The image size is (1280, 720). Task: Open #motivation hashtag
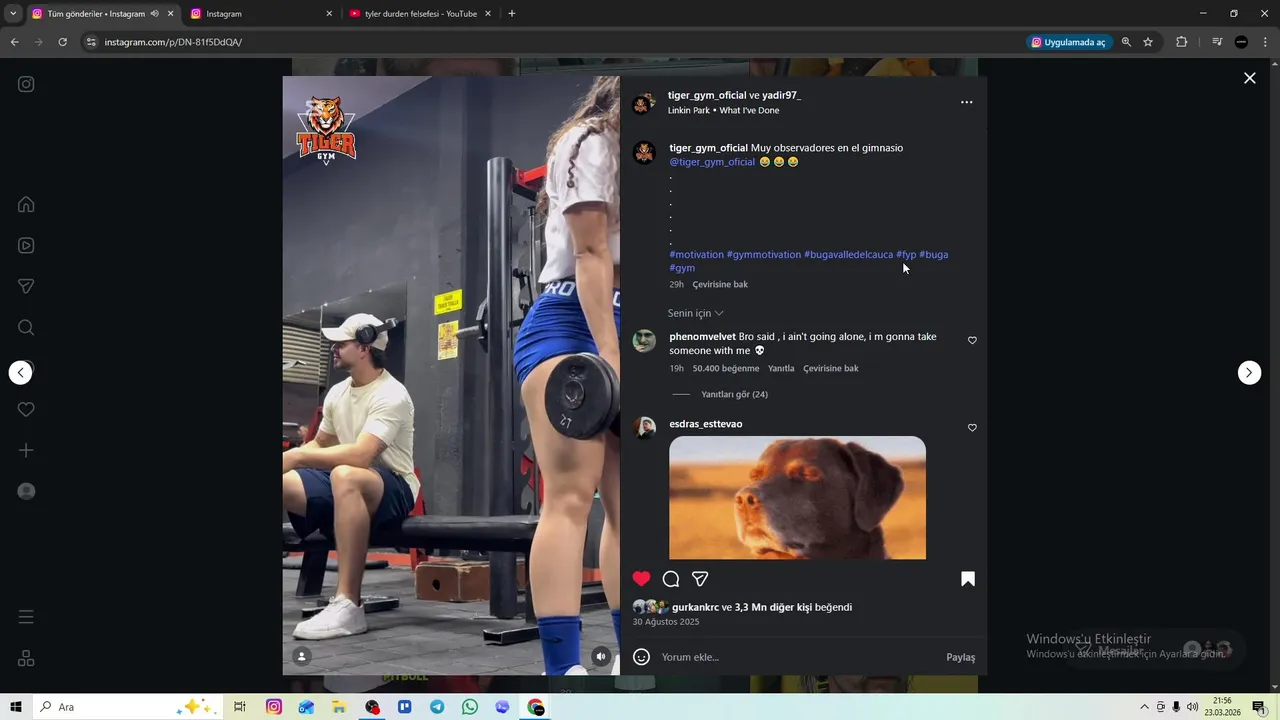pos(696,254)
